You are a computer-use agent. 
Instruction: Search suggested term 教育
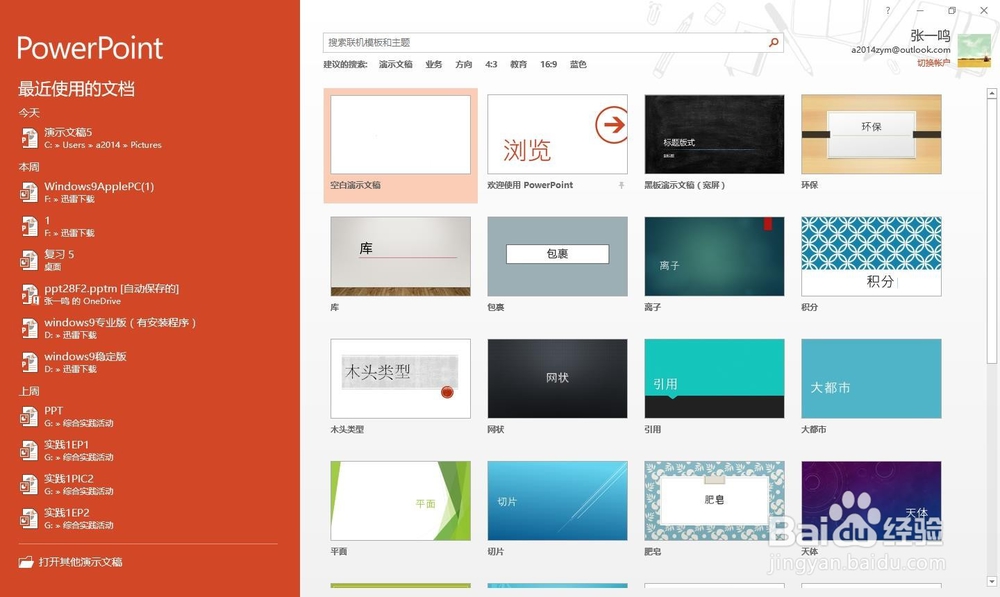pos(518,64)
